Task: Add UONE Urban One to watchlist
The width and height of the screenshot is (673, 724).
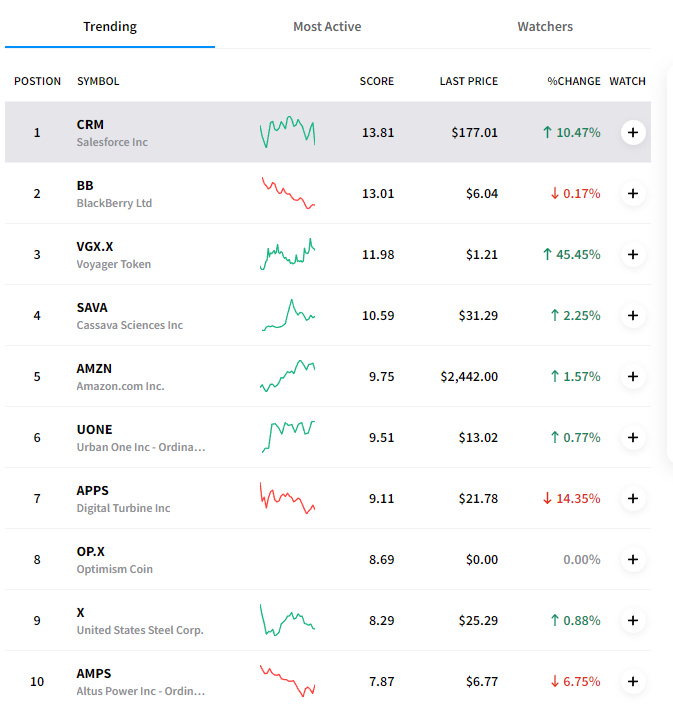Action: click(633, 437)
